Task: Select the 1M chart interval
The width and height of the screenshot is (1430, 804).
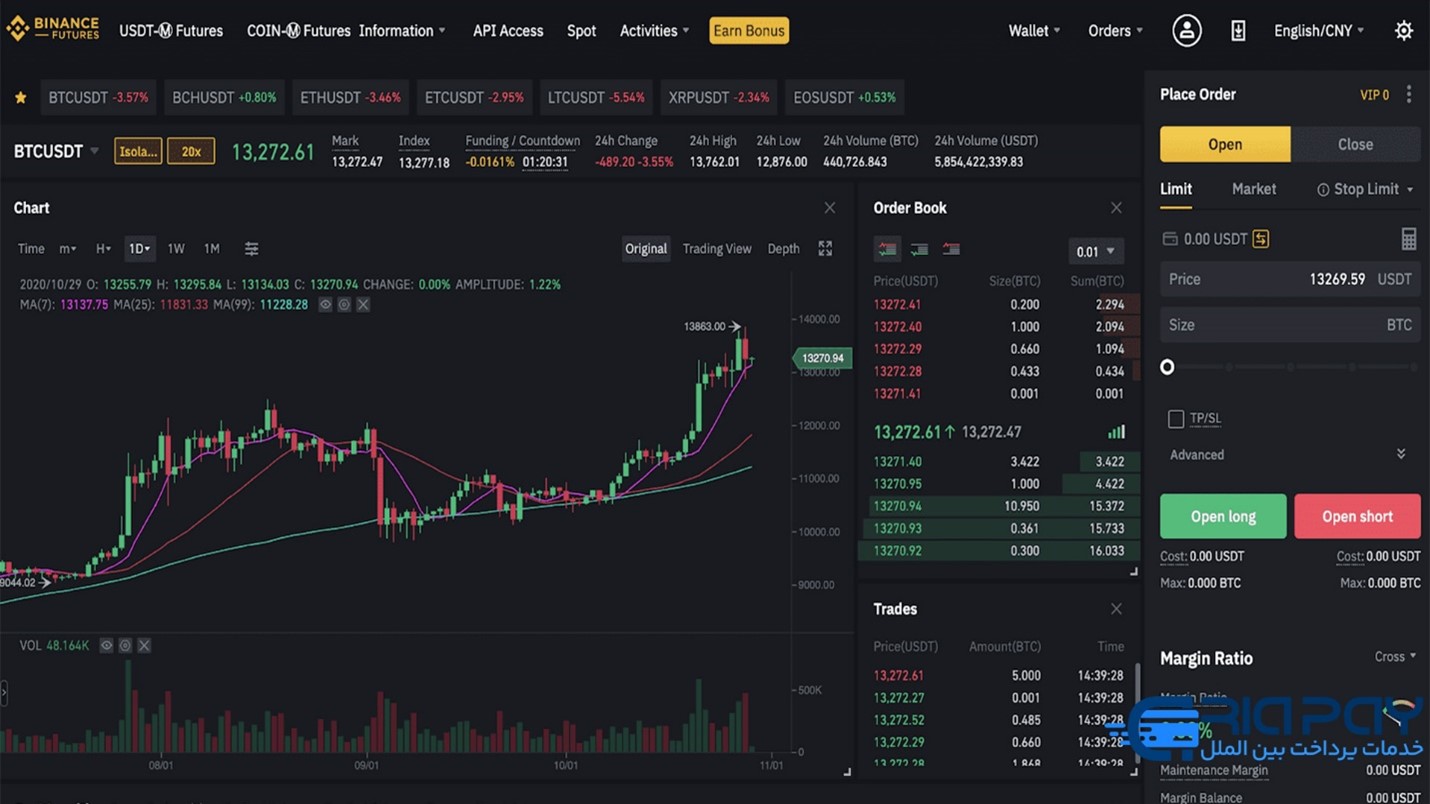Action: point(212,249)
